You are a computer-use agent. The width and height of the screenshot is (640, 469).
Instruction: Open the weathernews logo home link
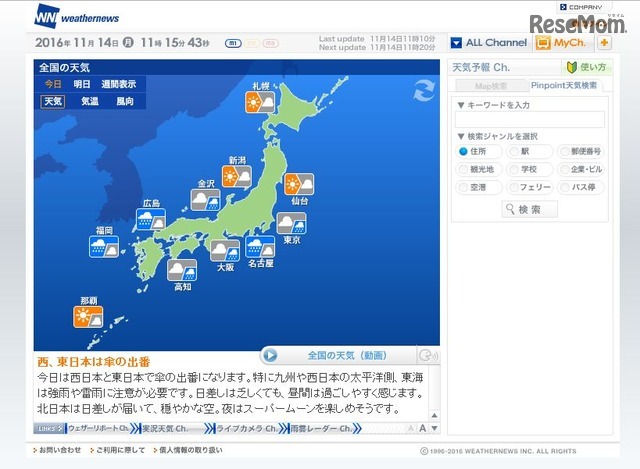coord(77,17)
